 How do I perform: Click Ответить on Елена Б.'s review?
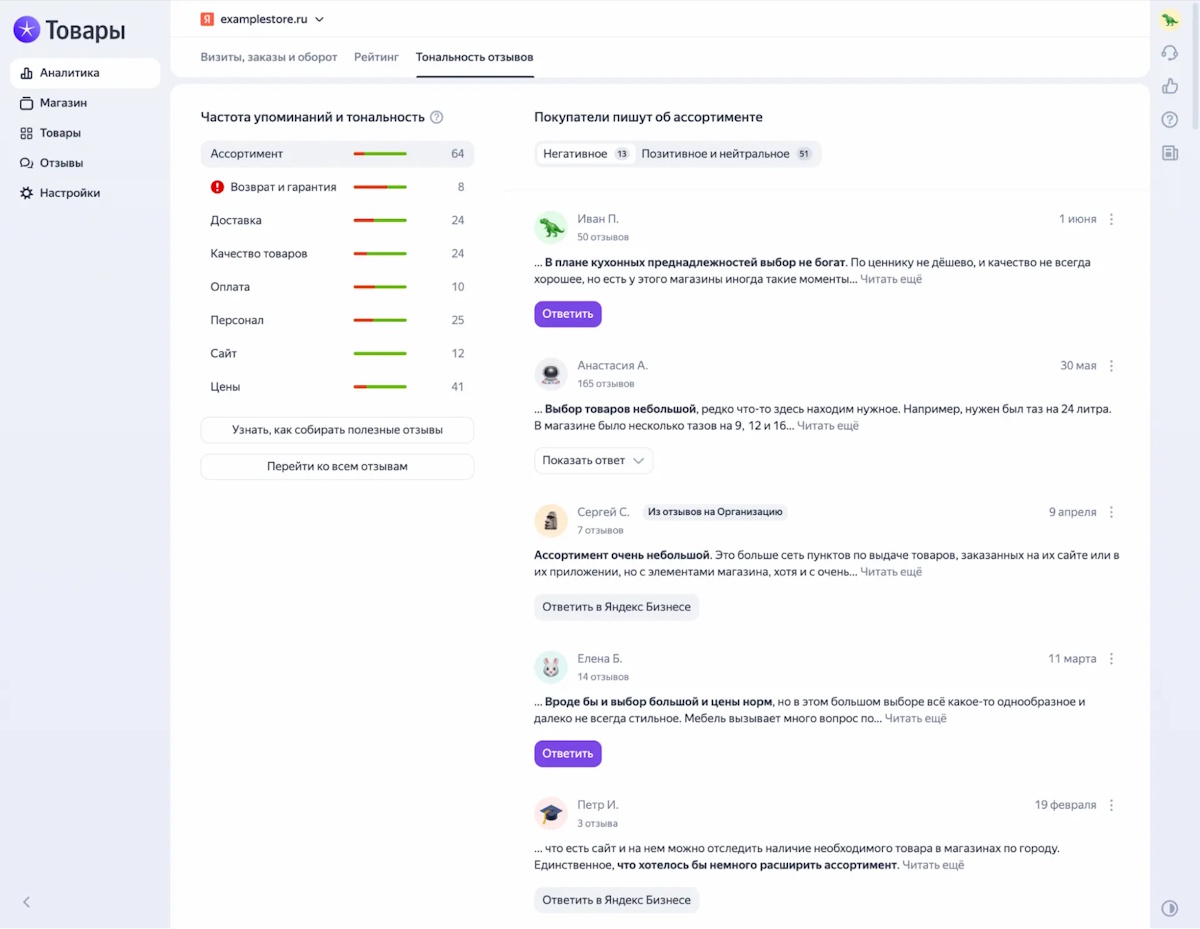[x=567, y=753]
